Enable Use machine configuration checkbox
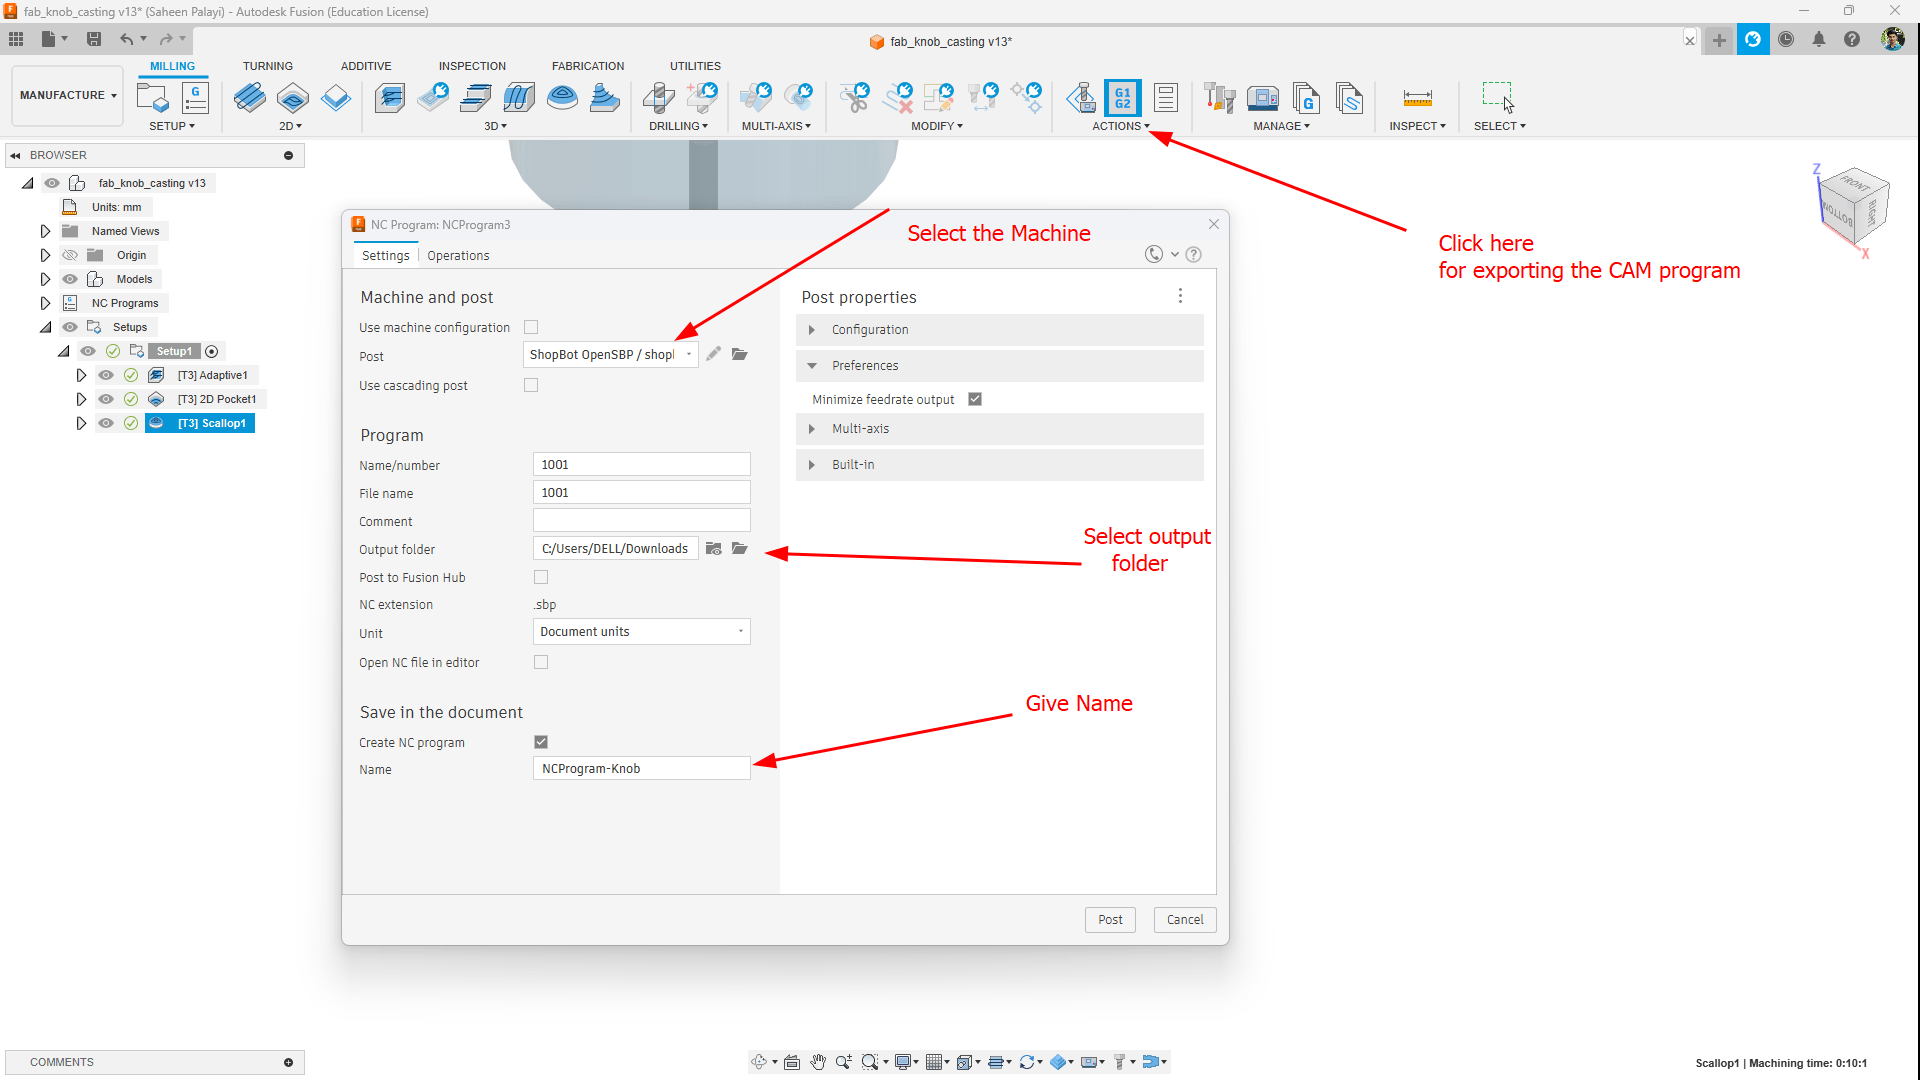 pyautogui.click(x=531, y=327)
